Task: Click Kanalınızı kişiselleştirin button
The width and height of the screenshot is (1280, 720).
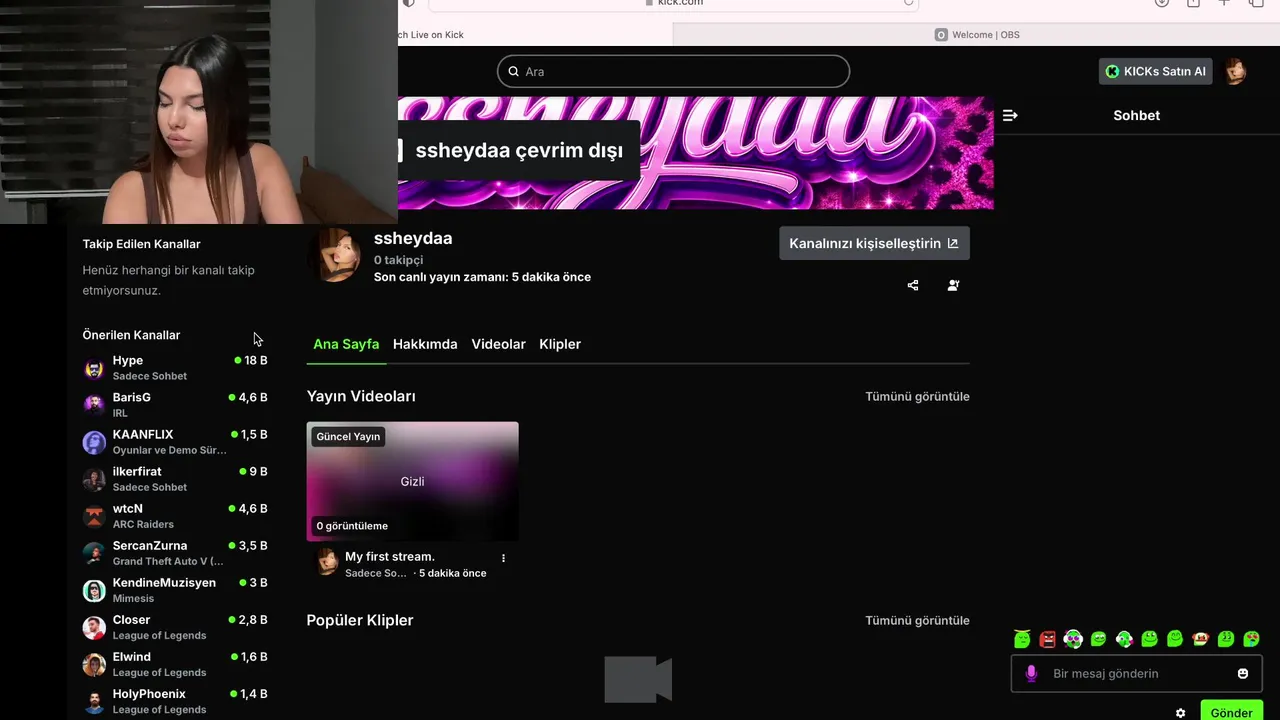Action: coord(874,243)
